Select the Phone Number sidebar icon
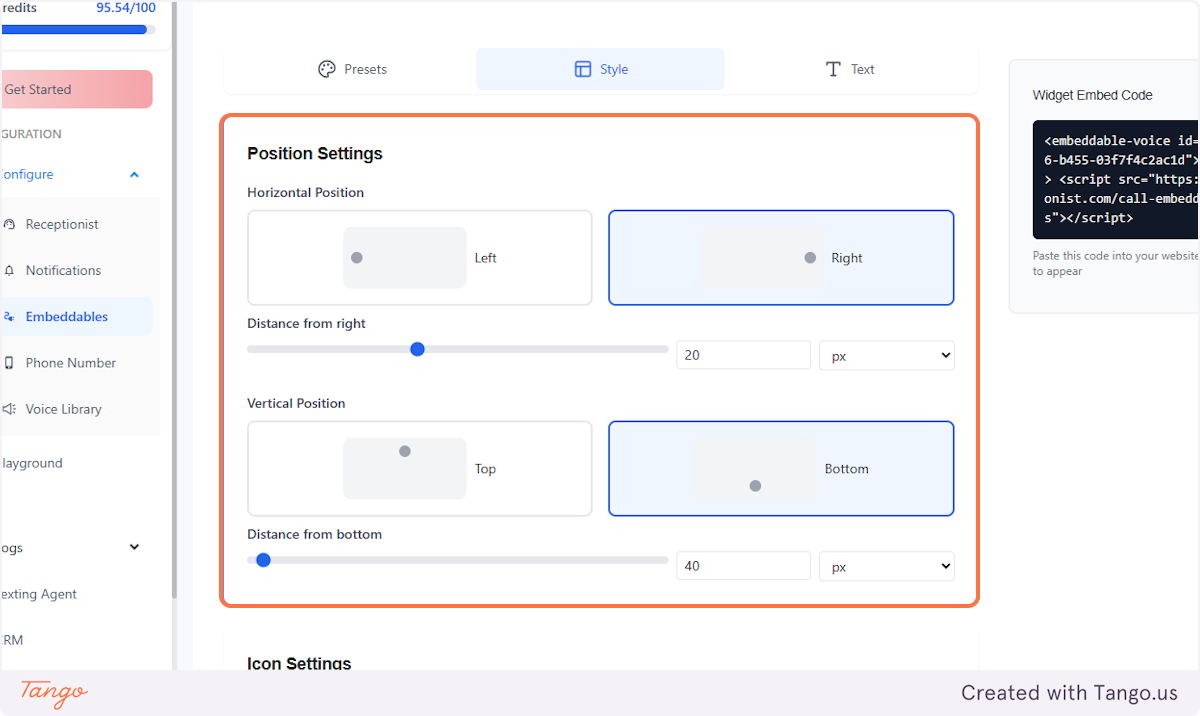 coord(11,362)
